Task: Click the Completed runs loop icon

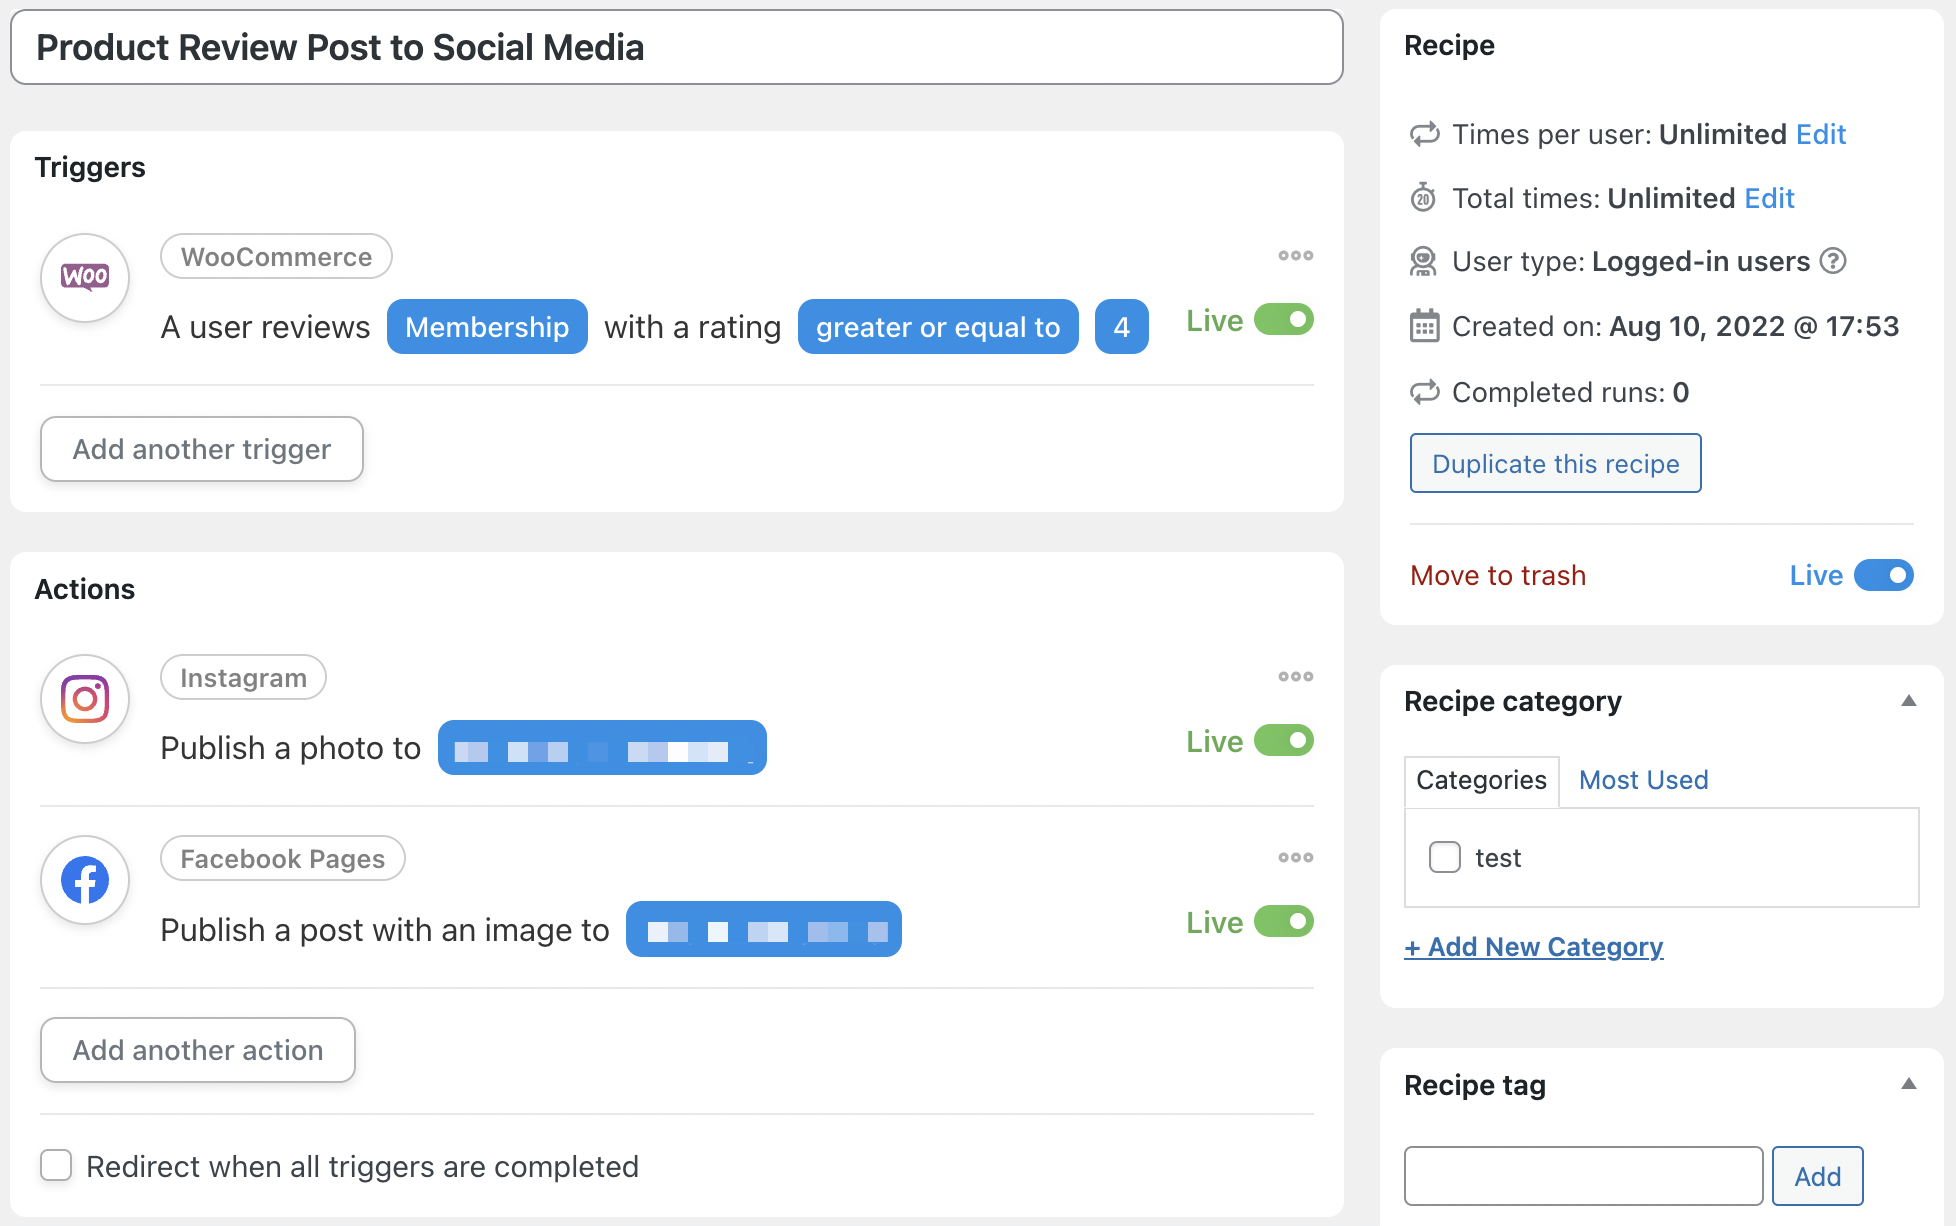Action: [1424, 392]
